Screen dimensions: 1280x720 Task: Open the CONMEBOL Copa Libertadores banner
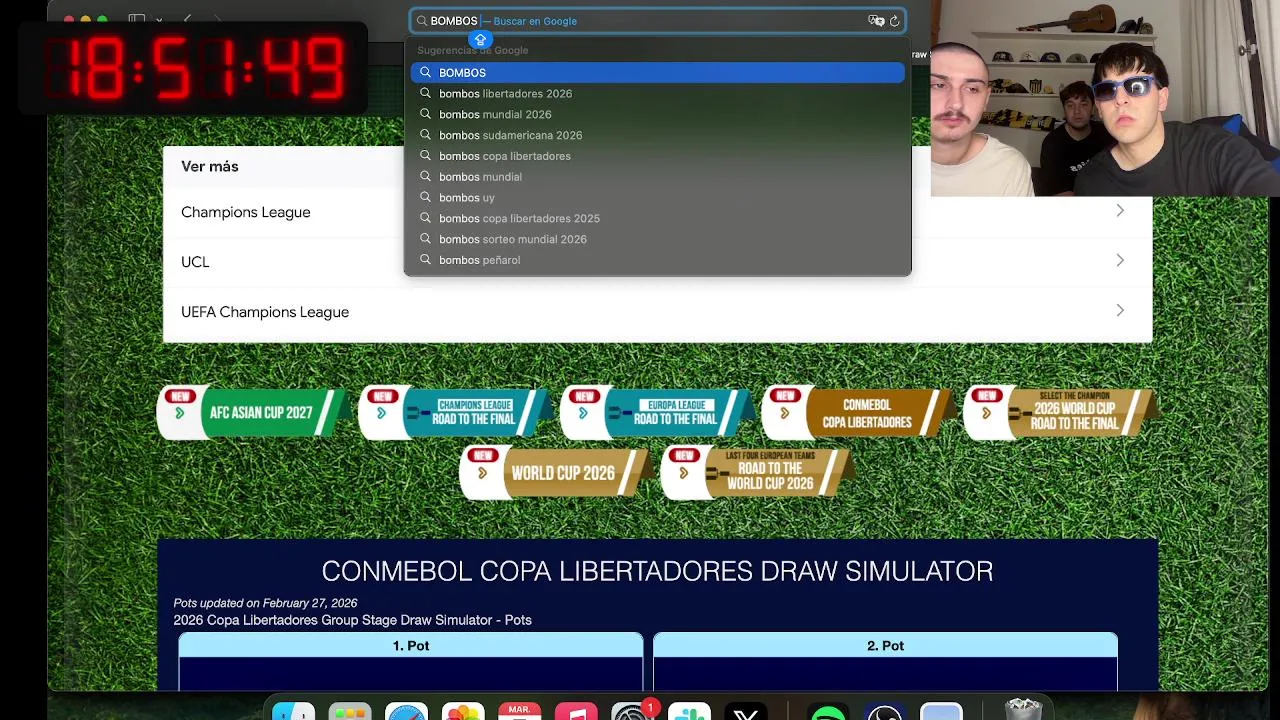[x=858, y=412]
